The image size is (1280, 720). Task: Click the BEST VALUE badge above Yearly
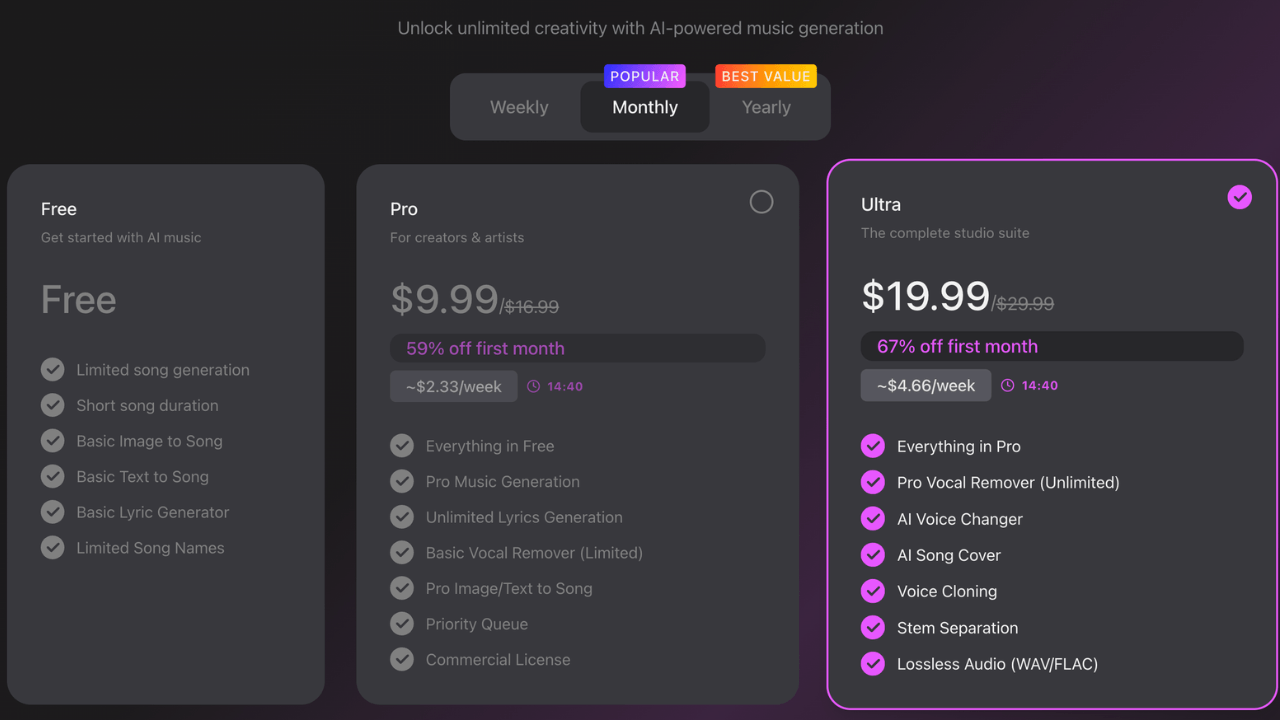tap(766, 76)
